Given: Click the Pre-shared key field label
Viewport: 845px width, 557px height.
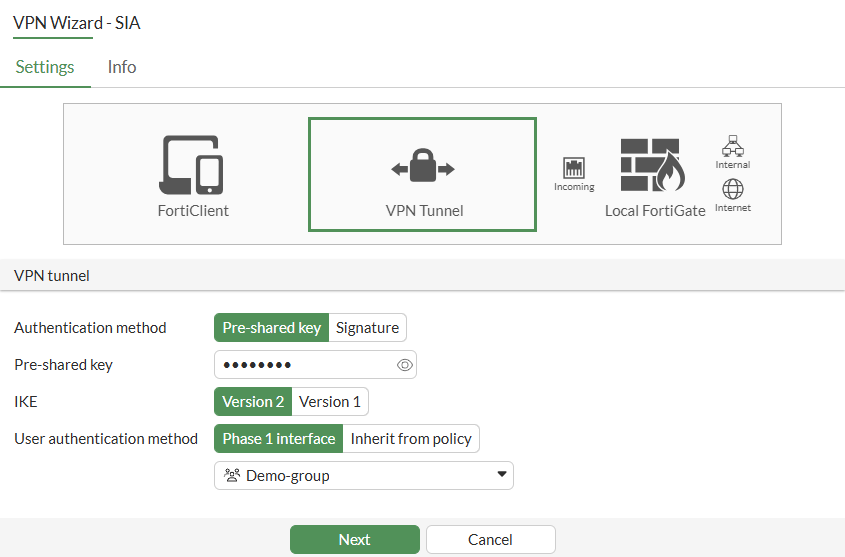Looking at the screenshot, I should (x=63, y=365).
